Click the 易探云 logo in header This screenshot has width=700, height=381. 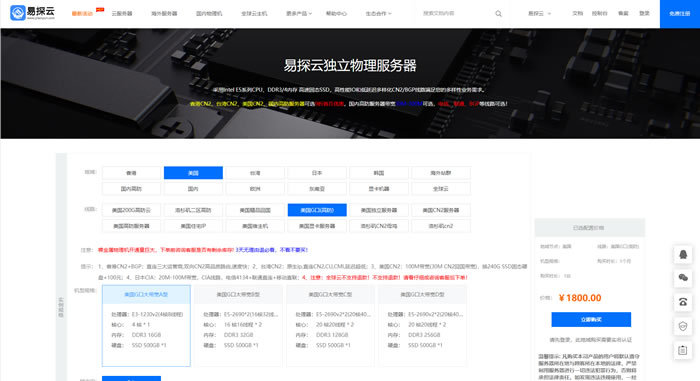[32, 13]
